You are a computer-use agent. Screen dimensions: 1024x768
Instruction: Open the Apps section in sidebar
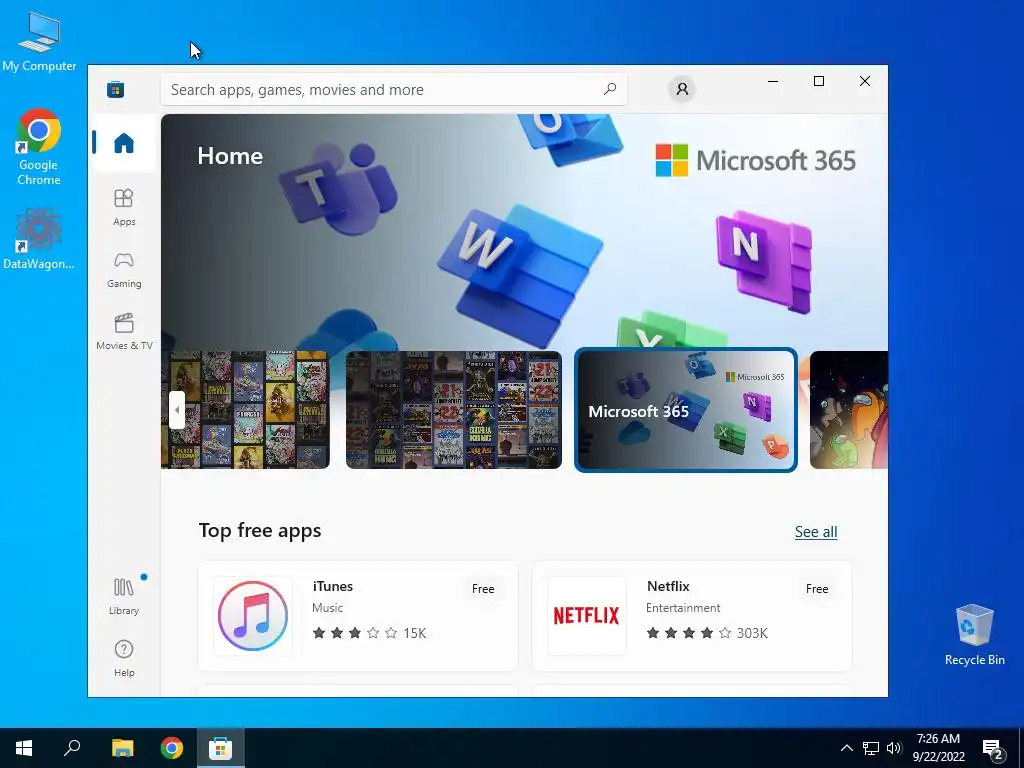124,208
